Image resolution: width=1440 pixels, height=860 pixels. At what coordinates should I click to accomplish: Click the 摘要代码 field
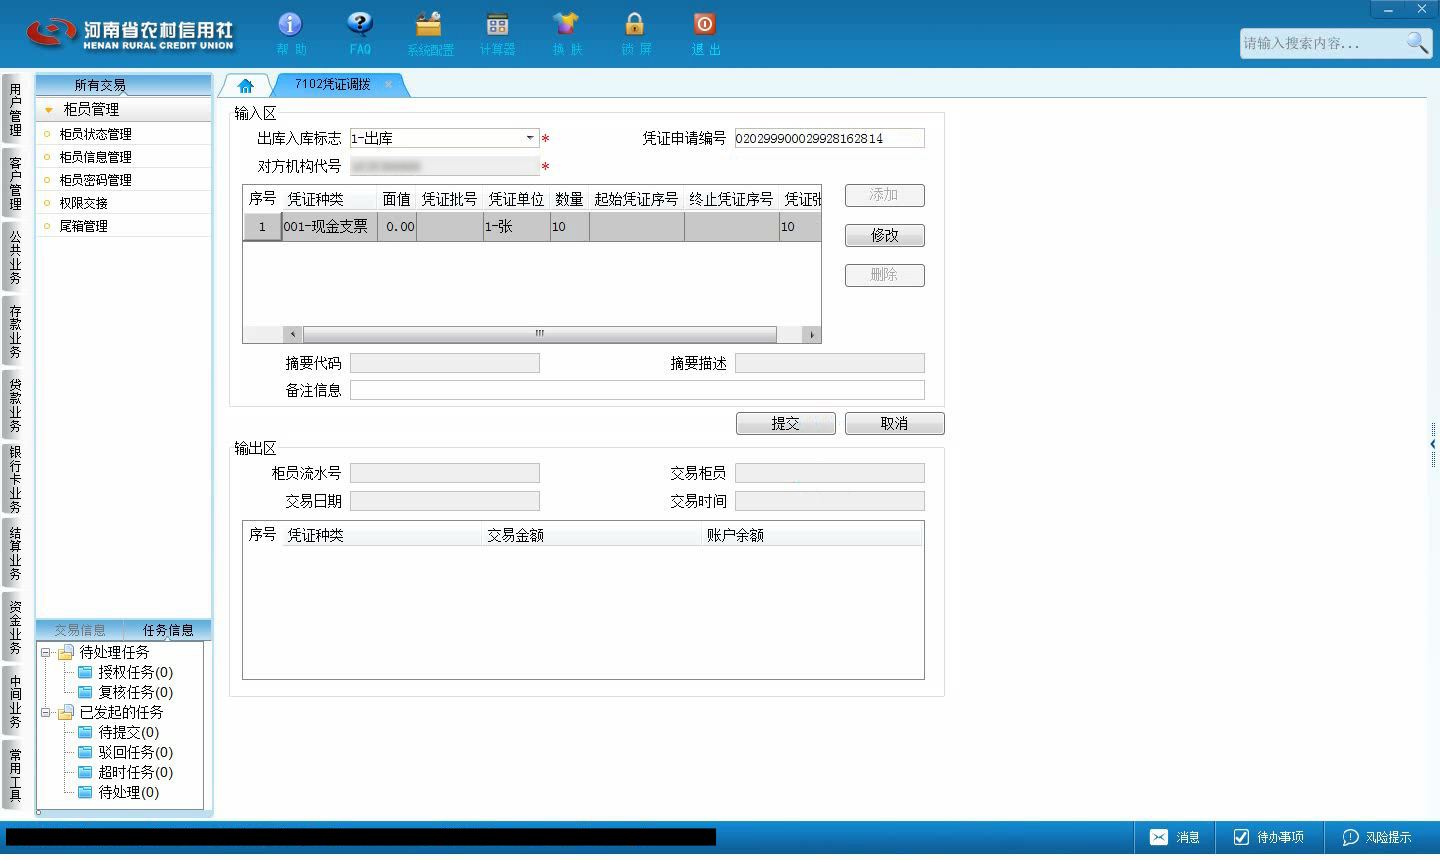click(444, 363)
